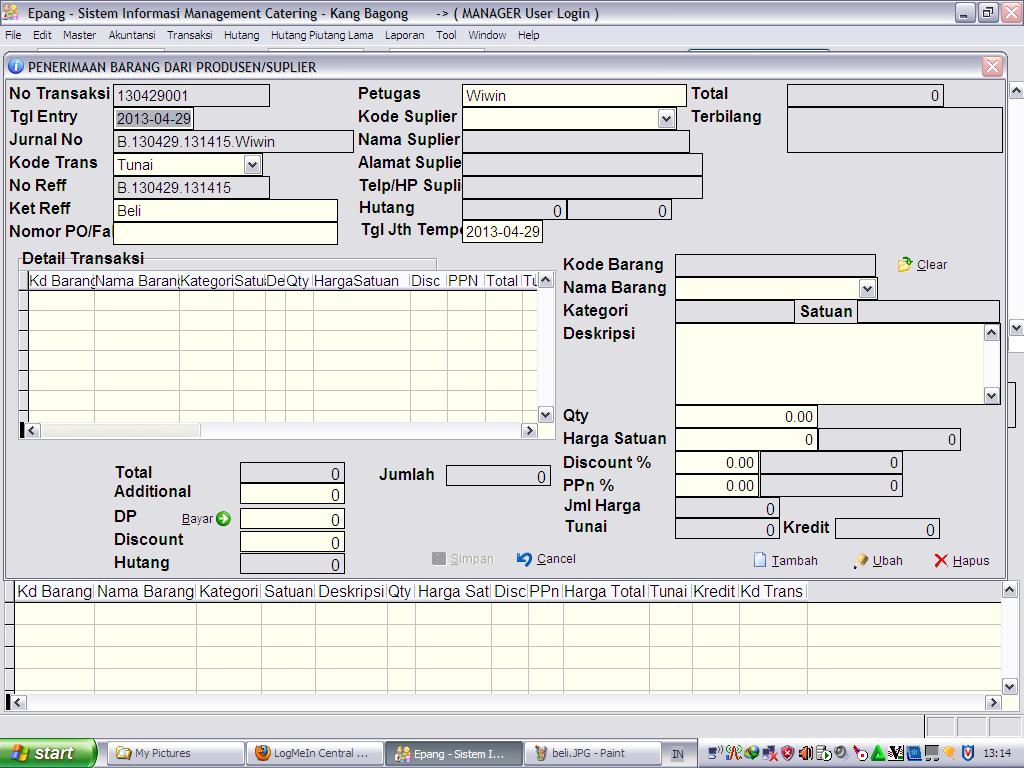Click into the Deskripsi text area

[829, 364]
